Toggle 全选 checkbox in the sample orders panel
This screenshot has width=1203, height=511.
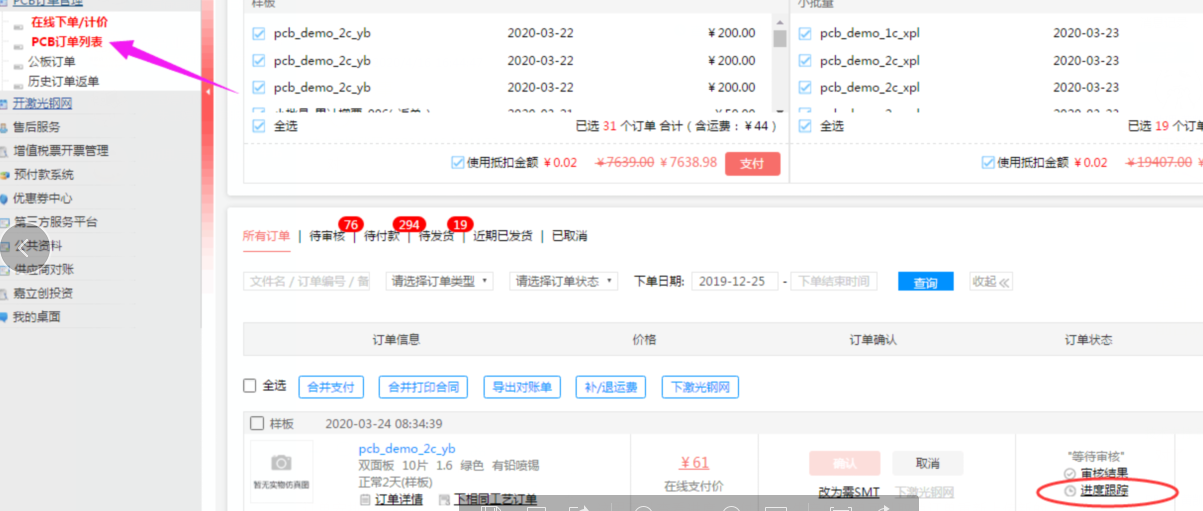click(259, 126)
